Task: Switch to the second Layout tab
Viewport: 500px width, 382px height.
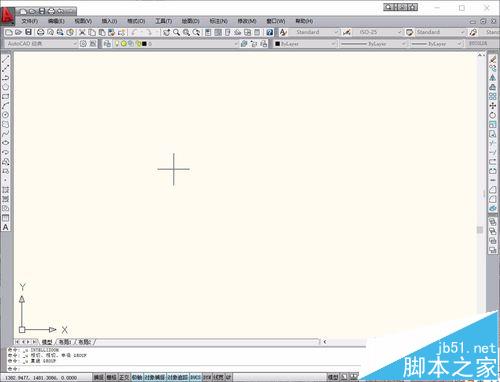Action: 84,342
